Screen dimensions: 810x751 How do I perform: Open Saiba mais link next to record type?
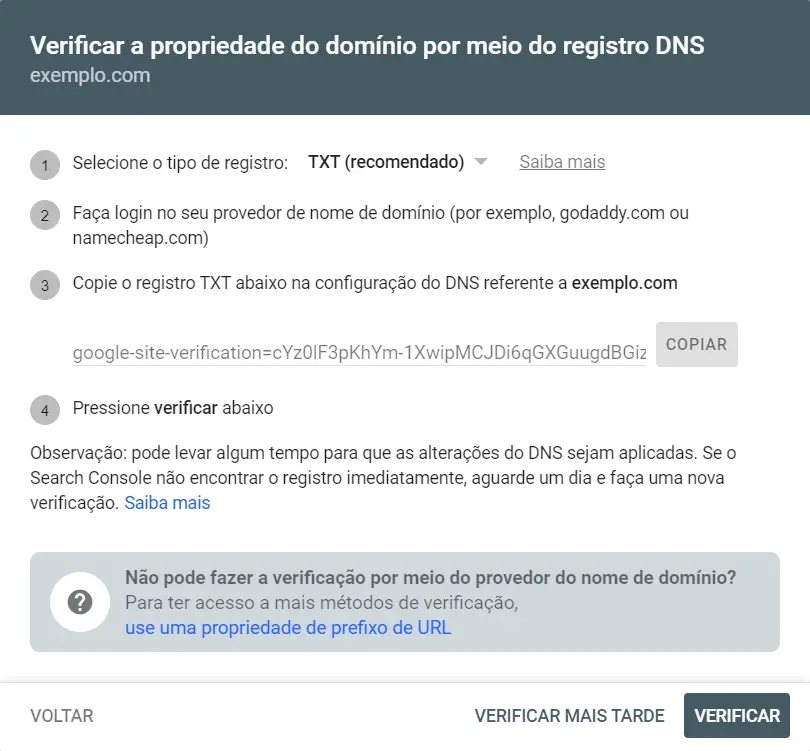(x=562, y=162)
